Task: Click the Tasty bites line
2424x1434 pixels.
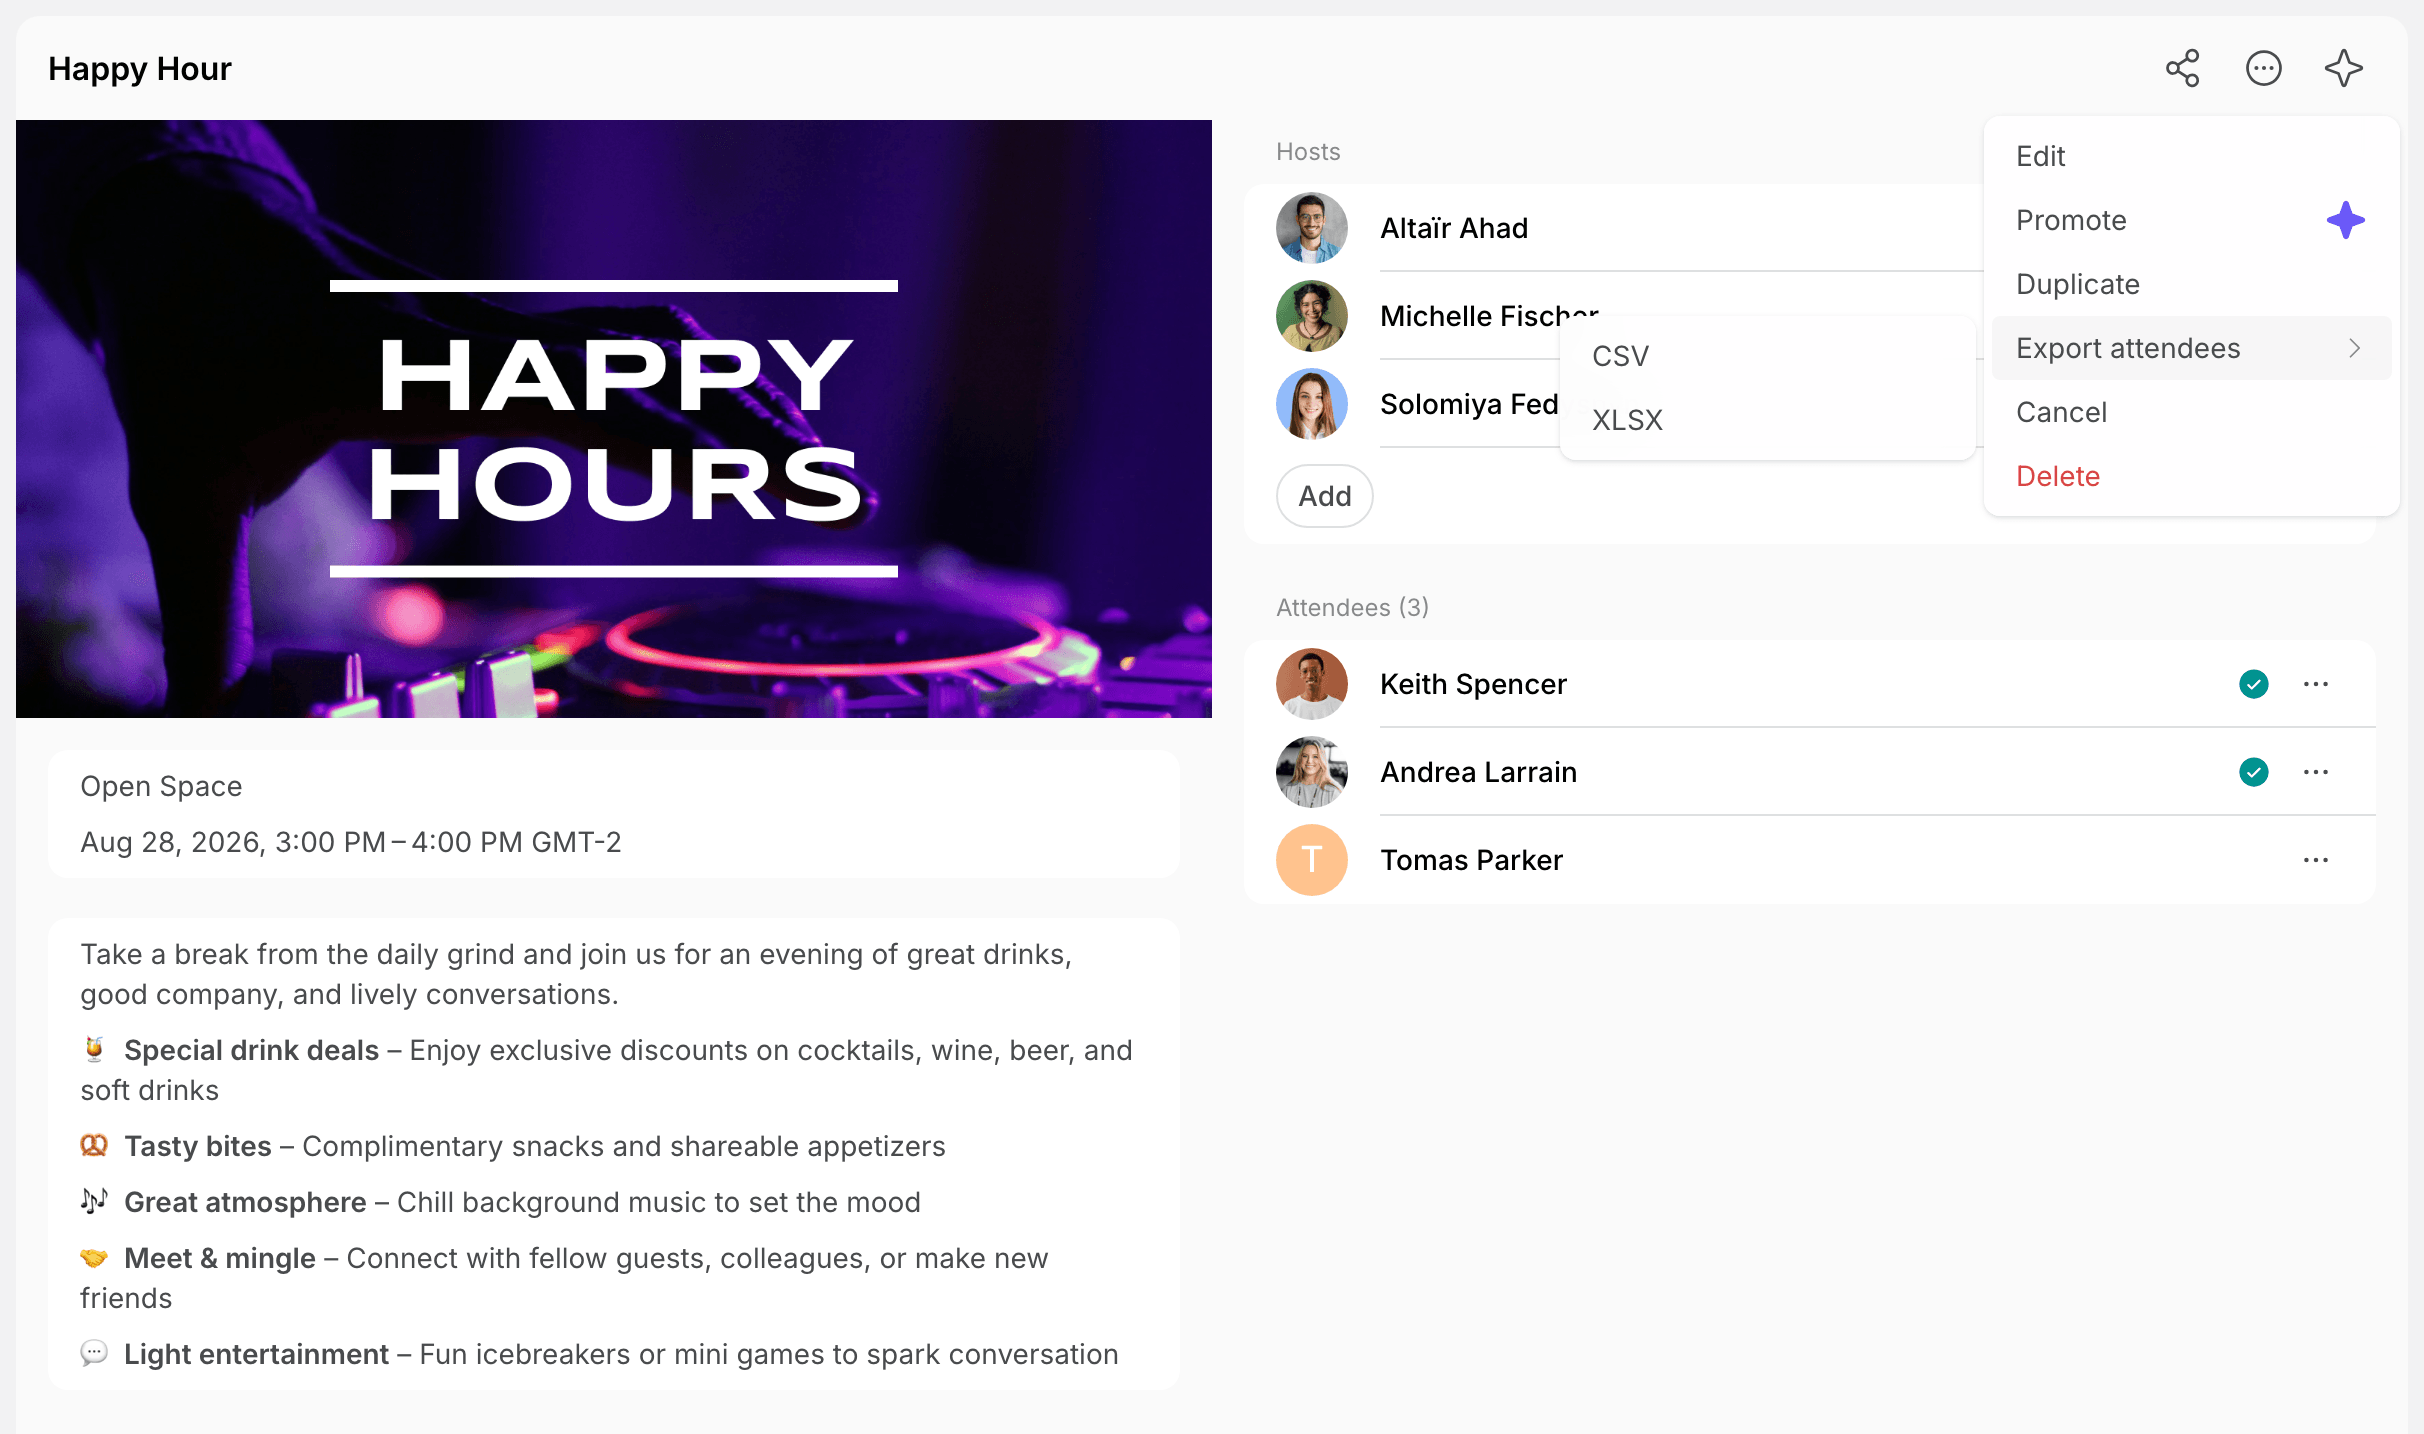Action: pyautogui.click(x=513, y=1146)
